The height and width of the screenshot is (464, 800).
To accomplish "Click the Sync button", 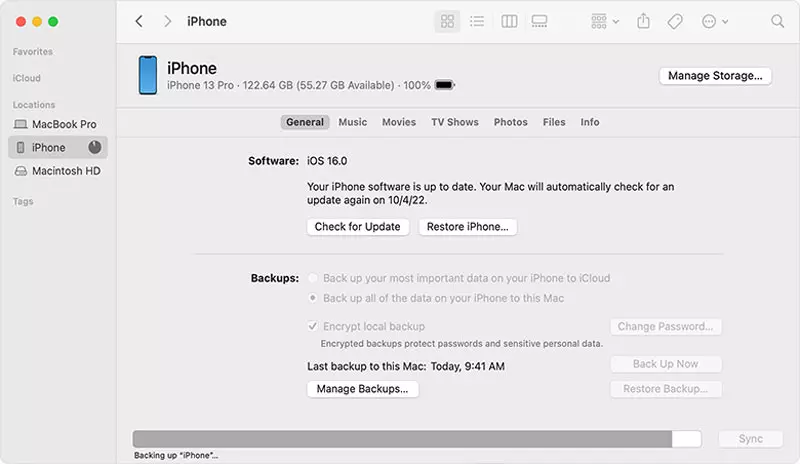I will pos(751,439).
